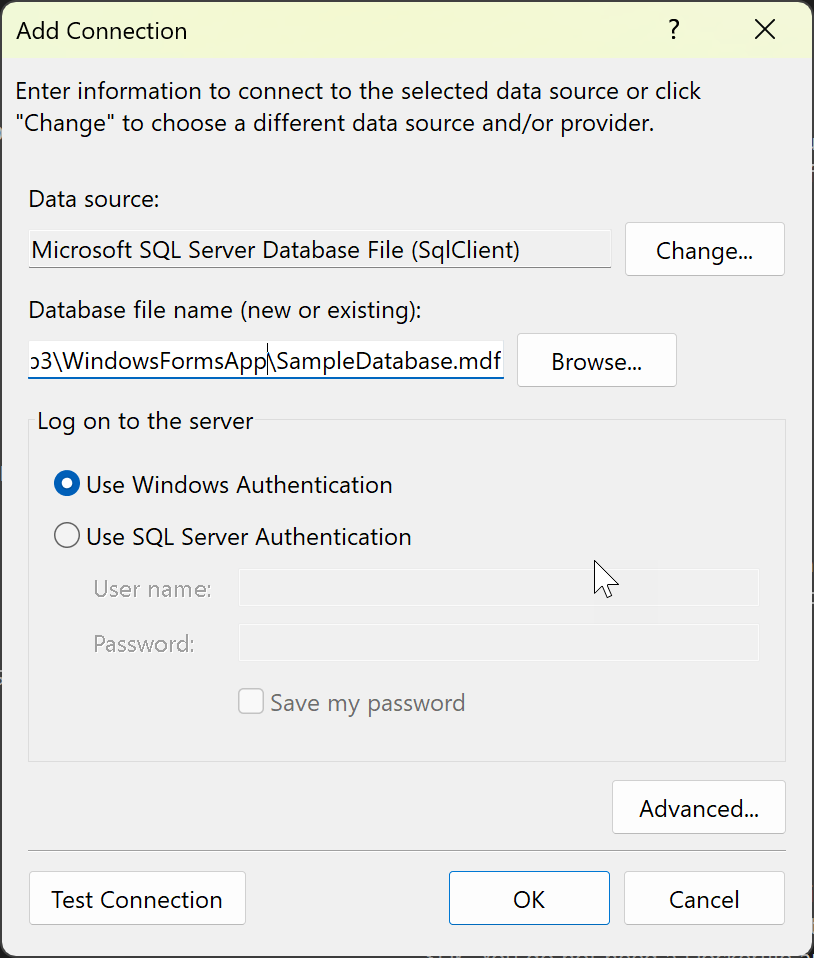Confirm the connection with OK

pyautogui.click(x=529, y=898)
